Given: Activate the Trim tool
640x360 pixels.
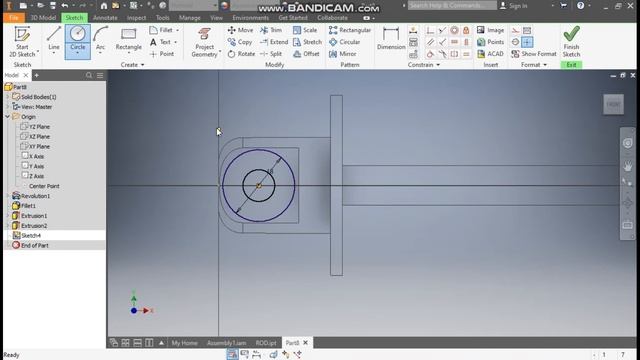Looking at the screenshot, I should click(271, 30).
